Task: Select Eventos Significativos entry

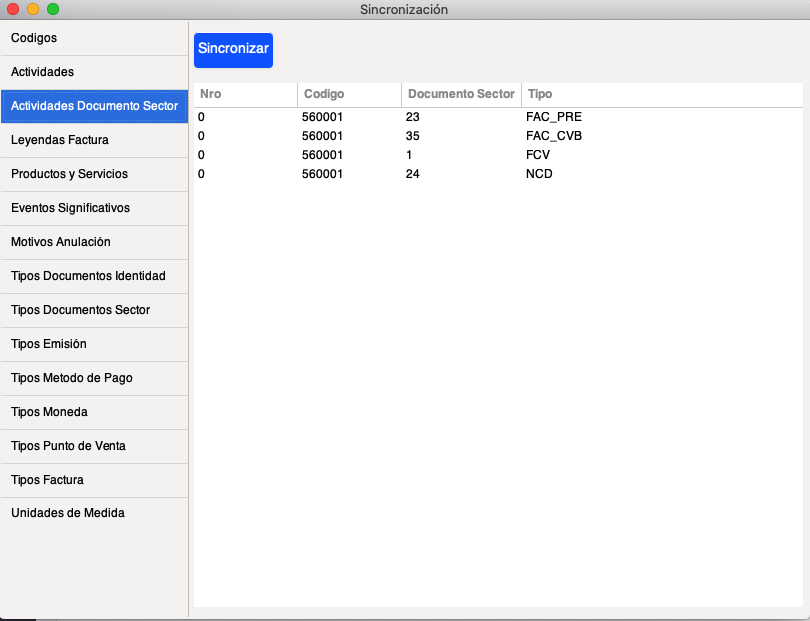Action: (94, 208)
